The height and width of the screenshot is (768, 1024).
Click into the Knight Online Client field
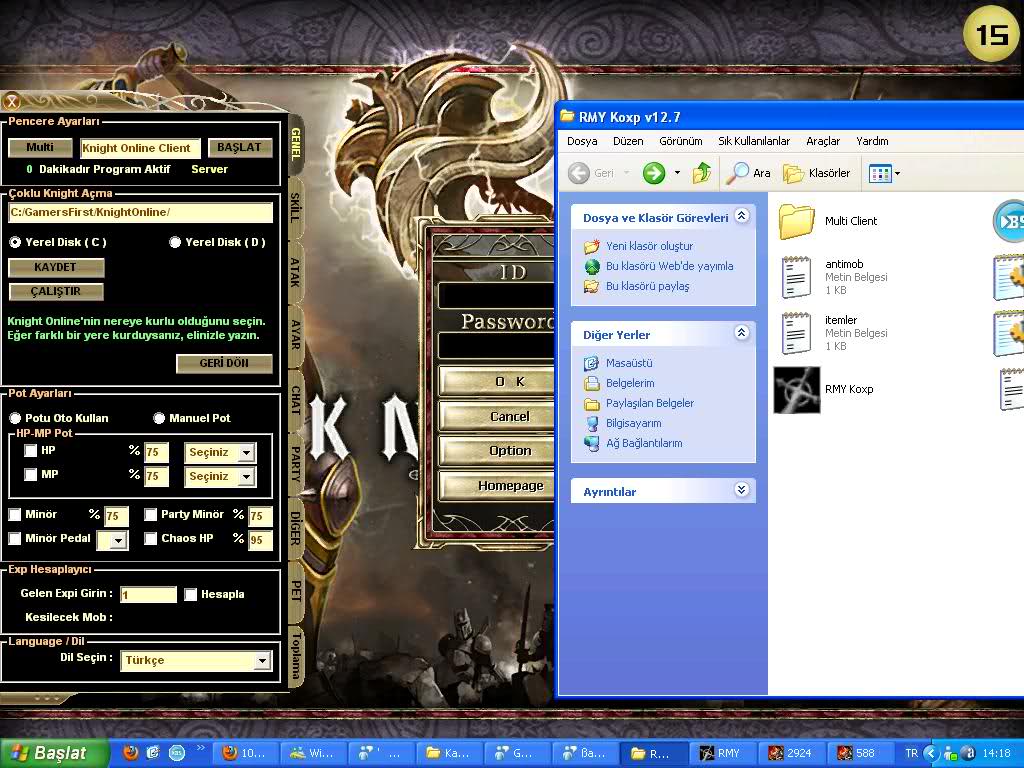[x=140, y=148]
